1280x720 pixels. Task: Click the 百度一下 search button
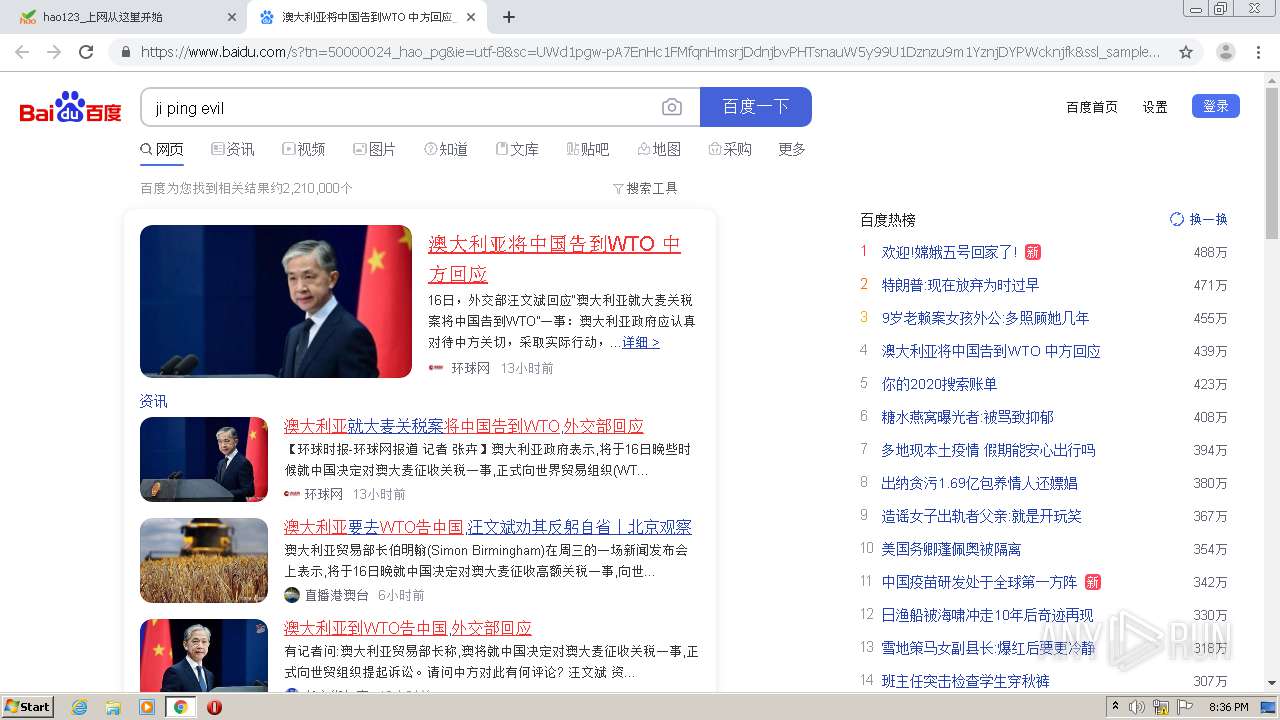coord(756,107)
